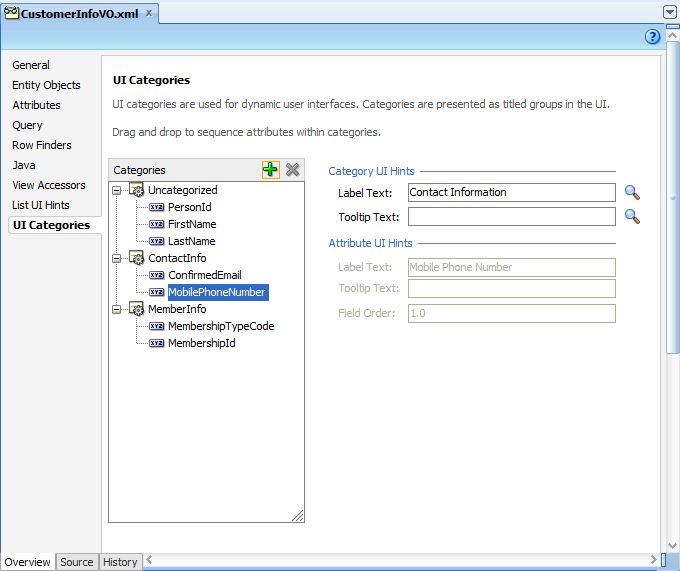Screen dimensions: 680x571
Task: Collapse the MemberInfo tree node
Action: (116, 310)
